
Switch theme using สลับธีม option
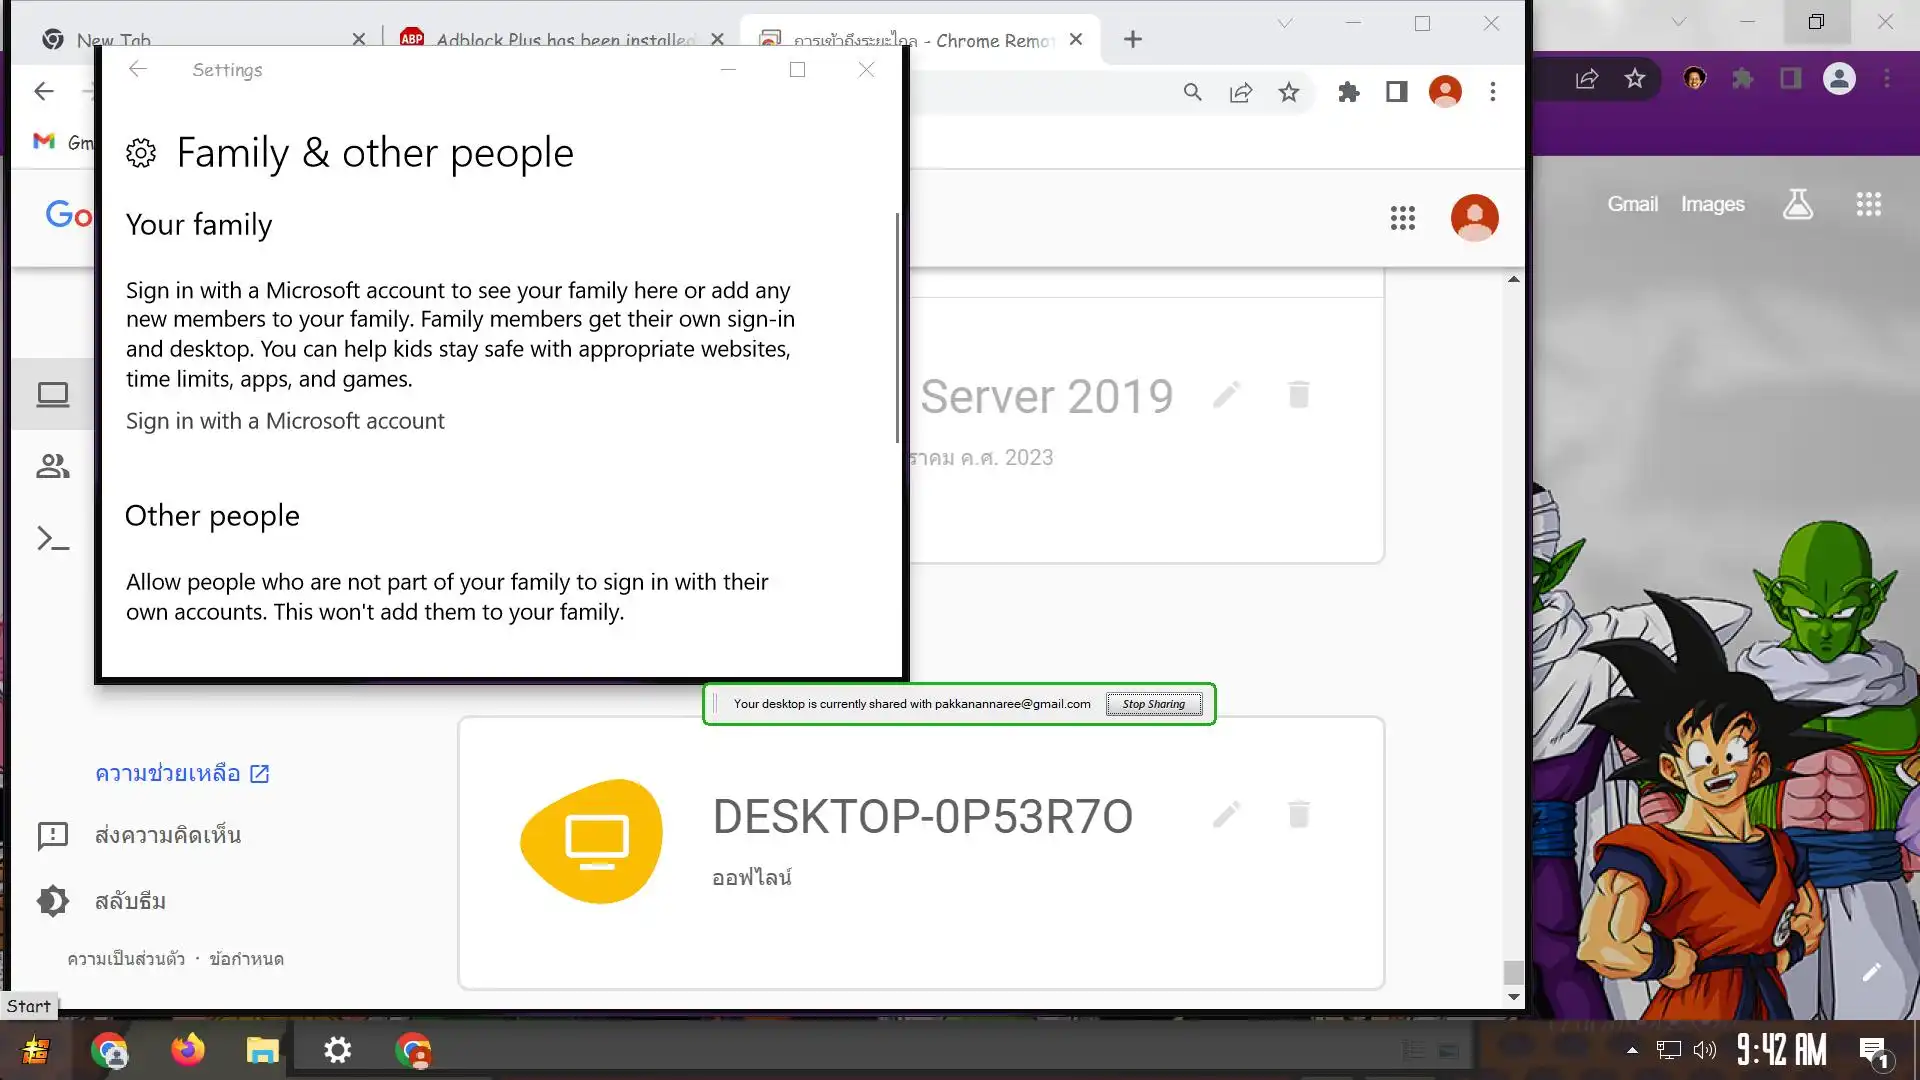(130, 902)
